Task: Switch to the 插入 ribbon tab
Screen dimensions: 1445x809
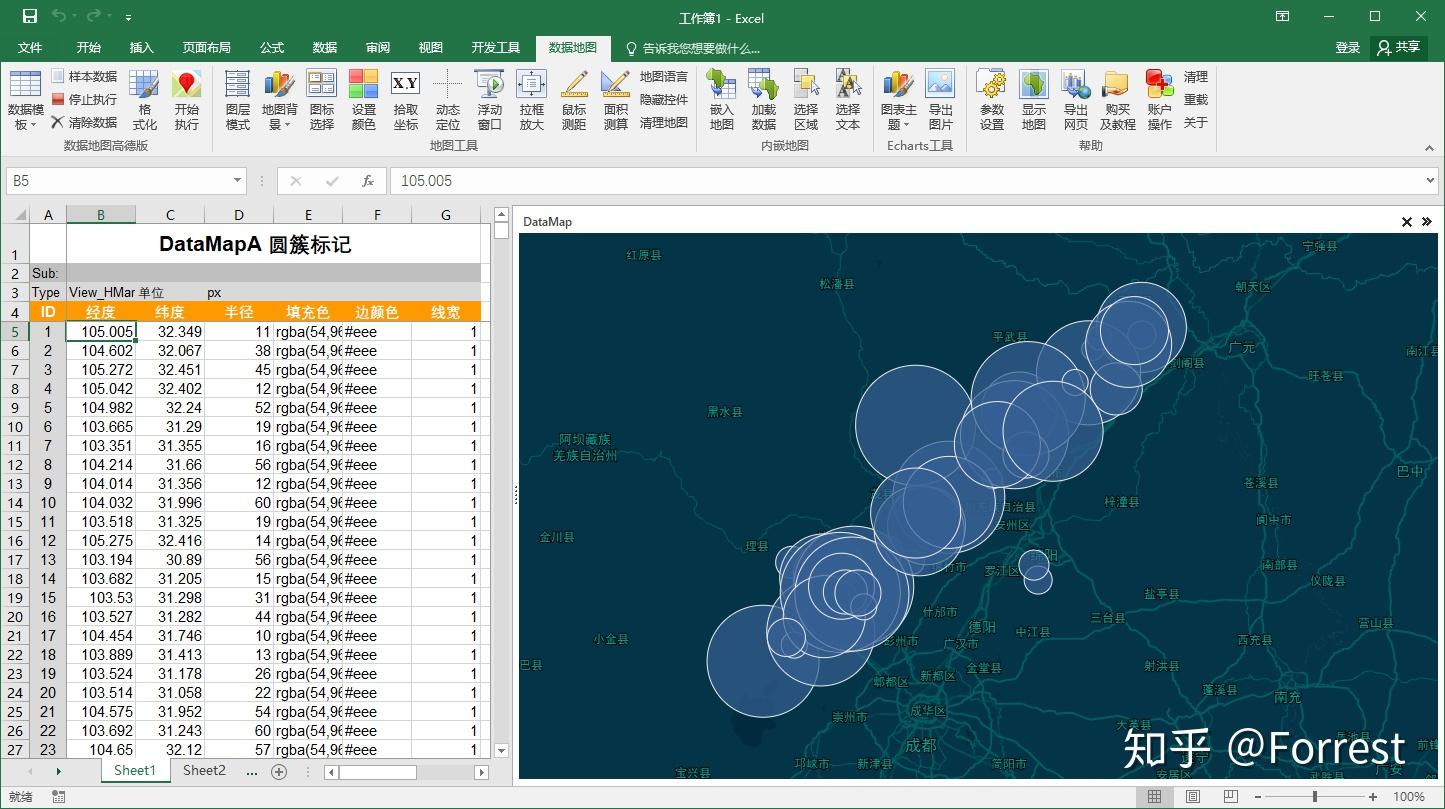Action: tap(142, 48)
